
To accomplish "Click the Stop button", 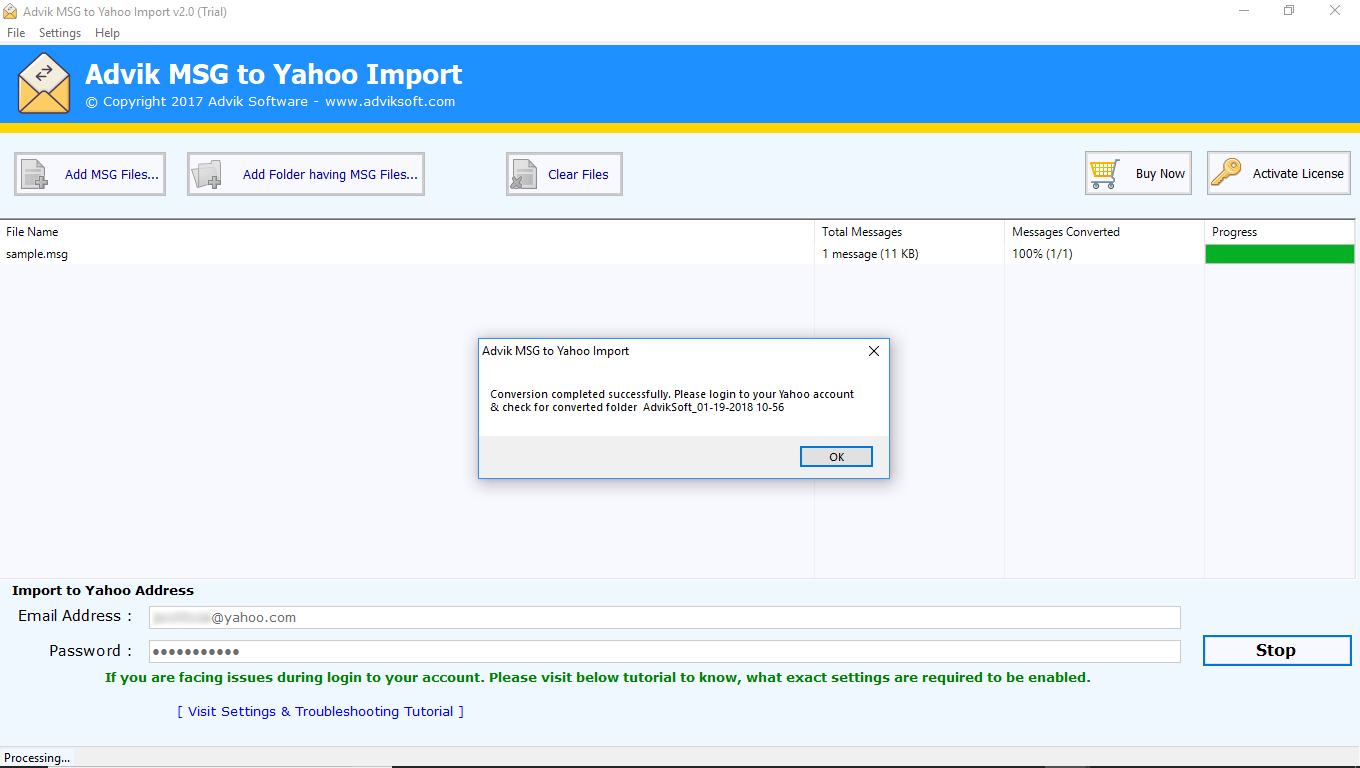I will pyautogui.click(x=1277, y=650).
